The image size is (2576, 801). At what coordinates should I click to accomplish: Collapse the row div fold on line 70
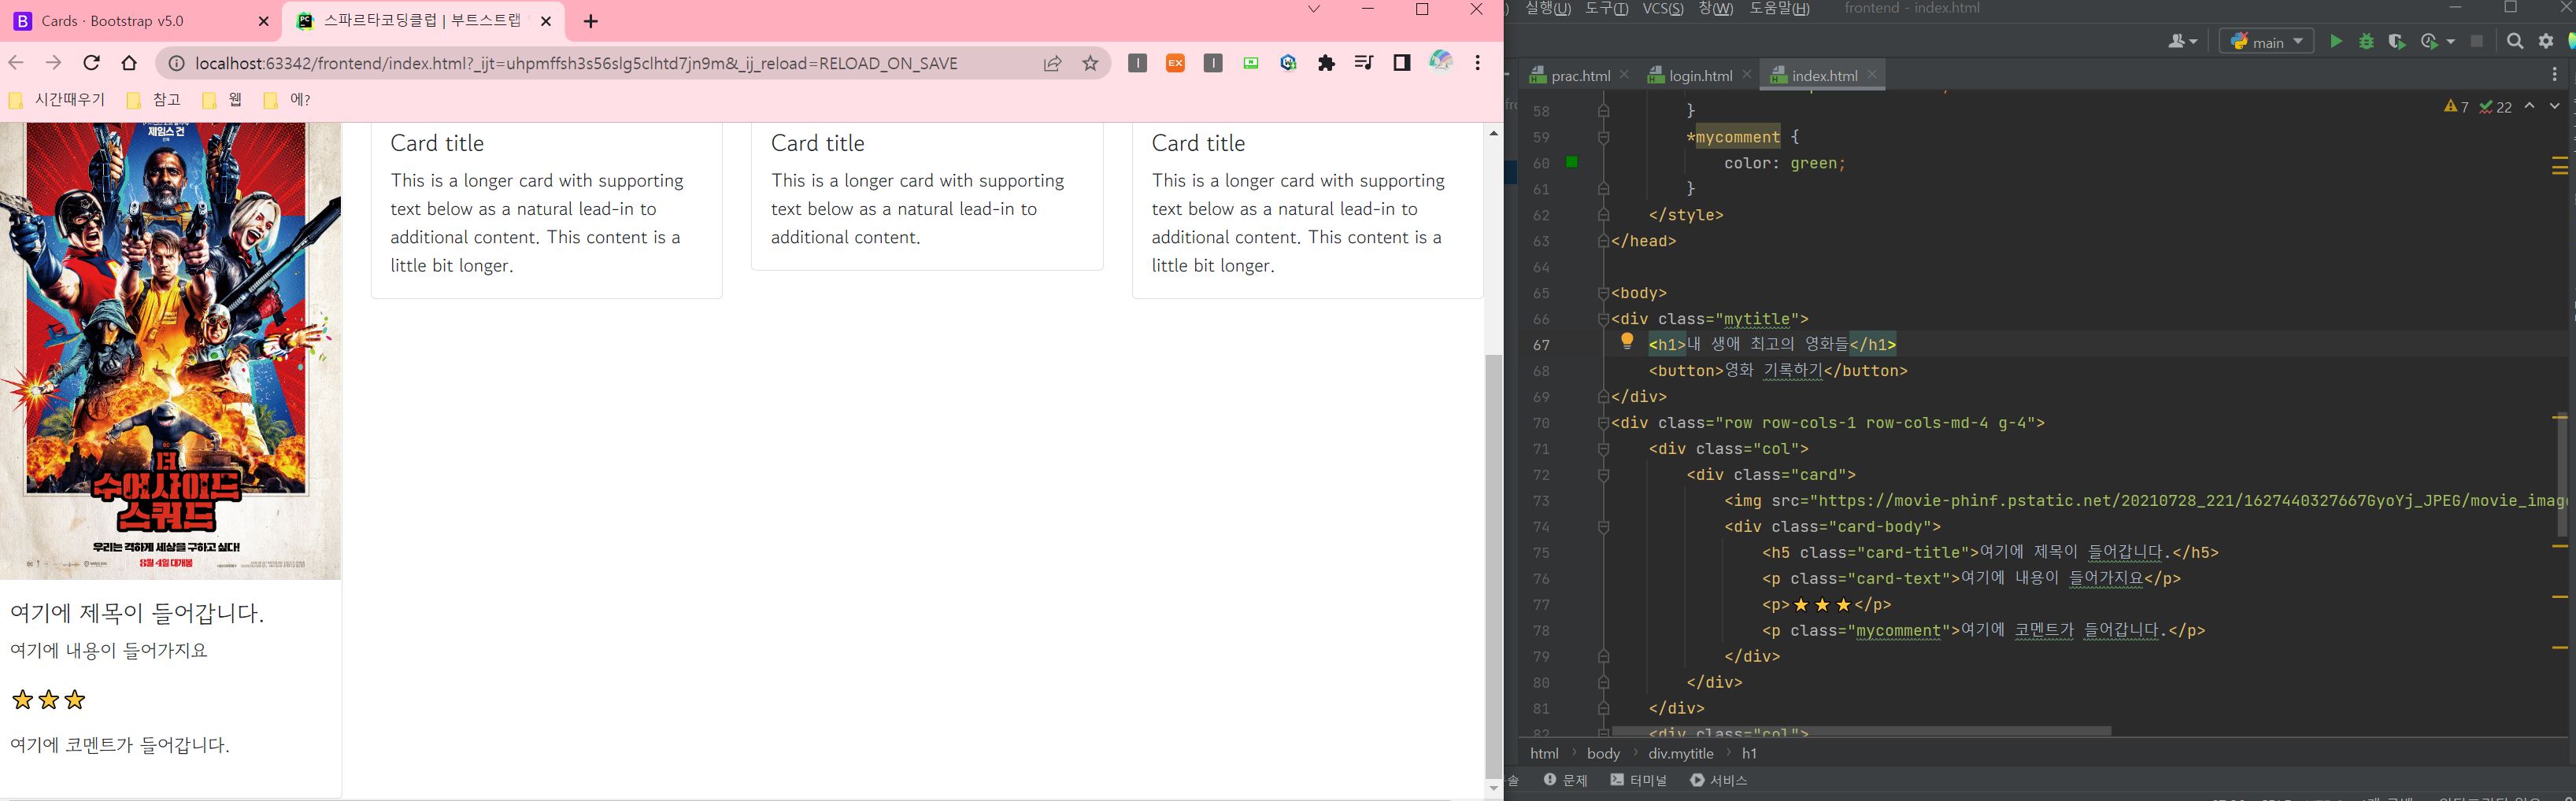tap(1604, 423)
